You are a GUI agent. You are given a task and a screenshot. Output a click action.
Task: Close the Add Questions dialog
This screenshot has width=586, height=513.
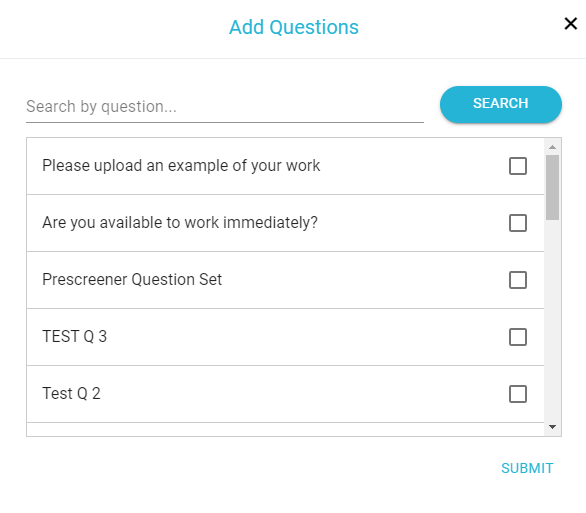[571, 24]
